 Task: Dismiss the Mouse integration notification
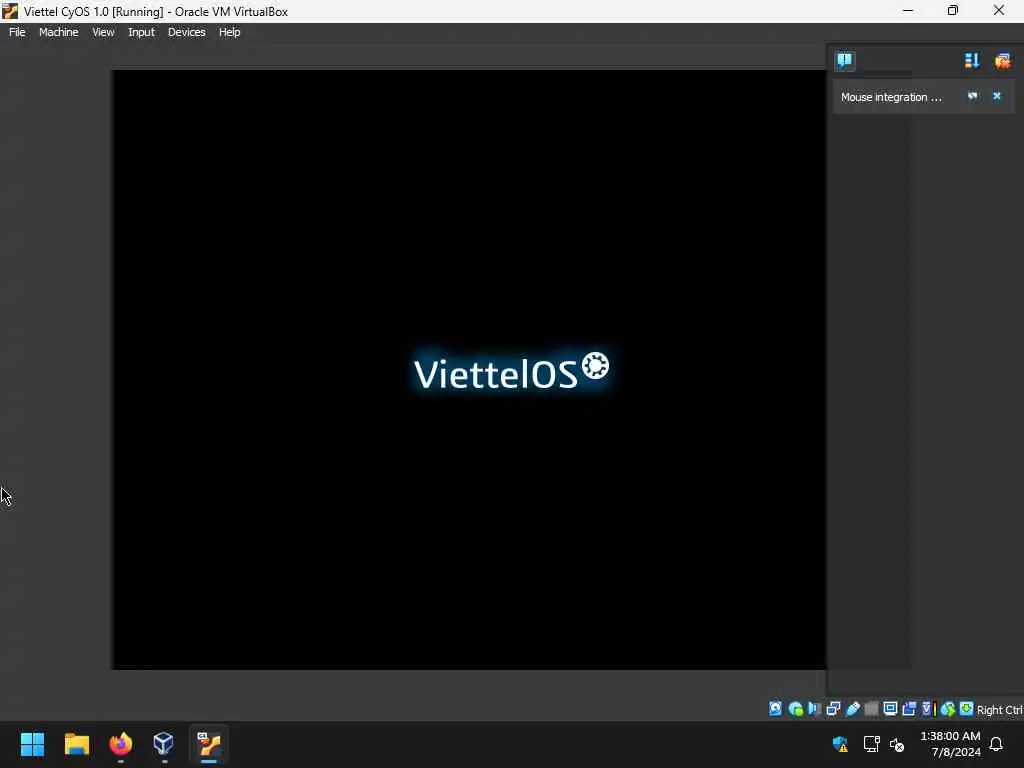coord(997,96)
